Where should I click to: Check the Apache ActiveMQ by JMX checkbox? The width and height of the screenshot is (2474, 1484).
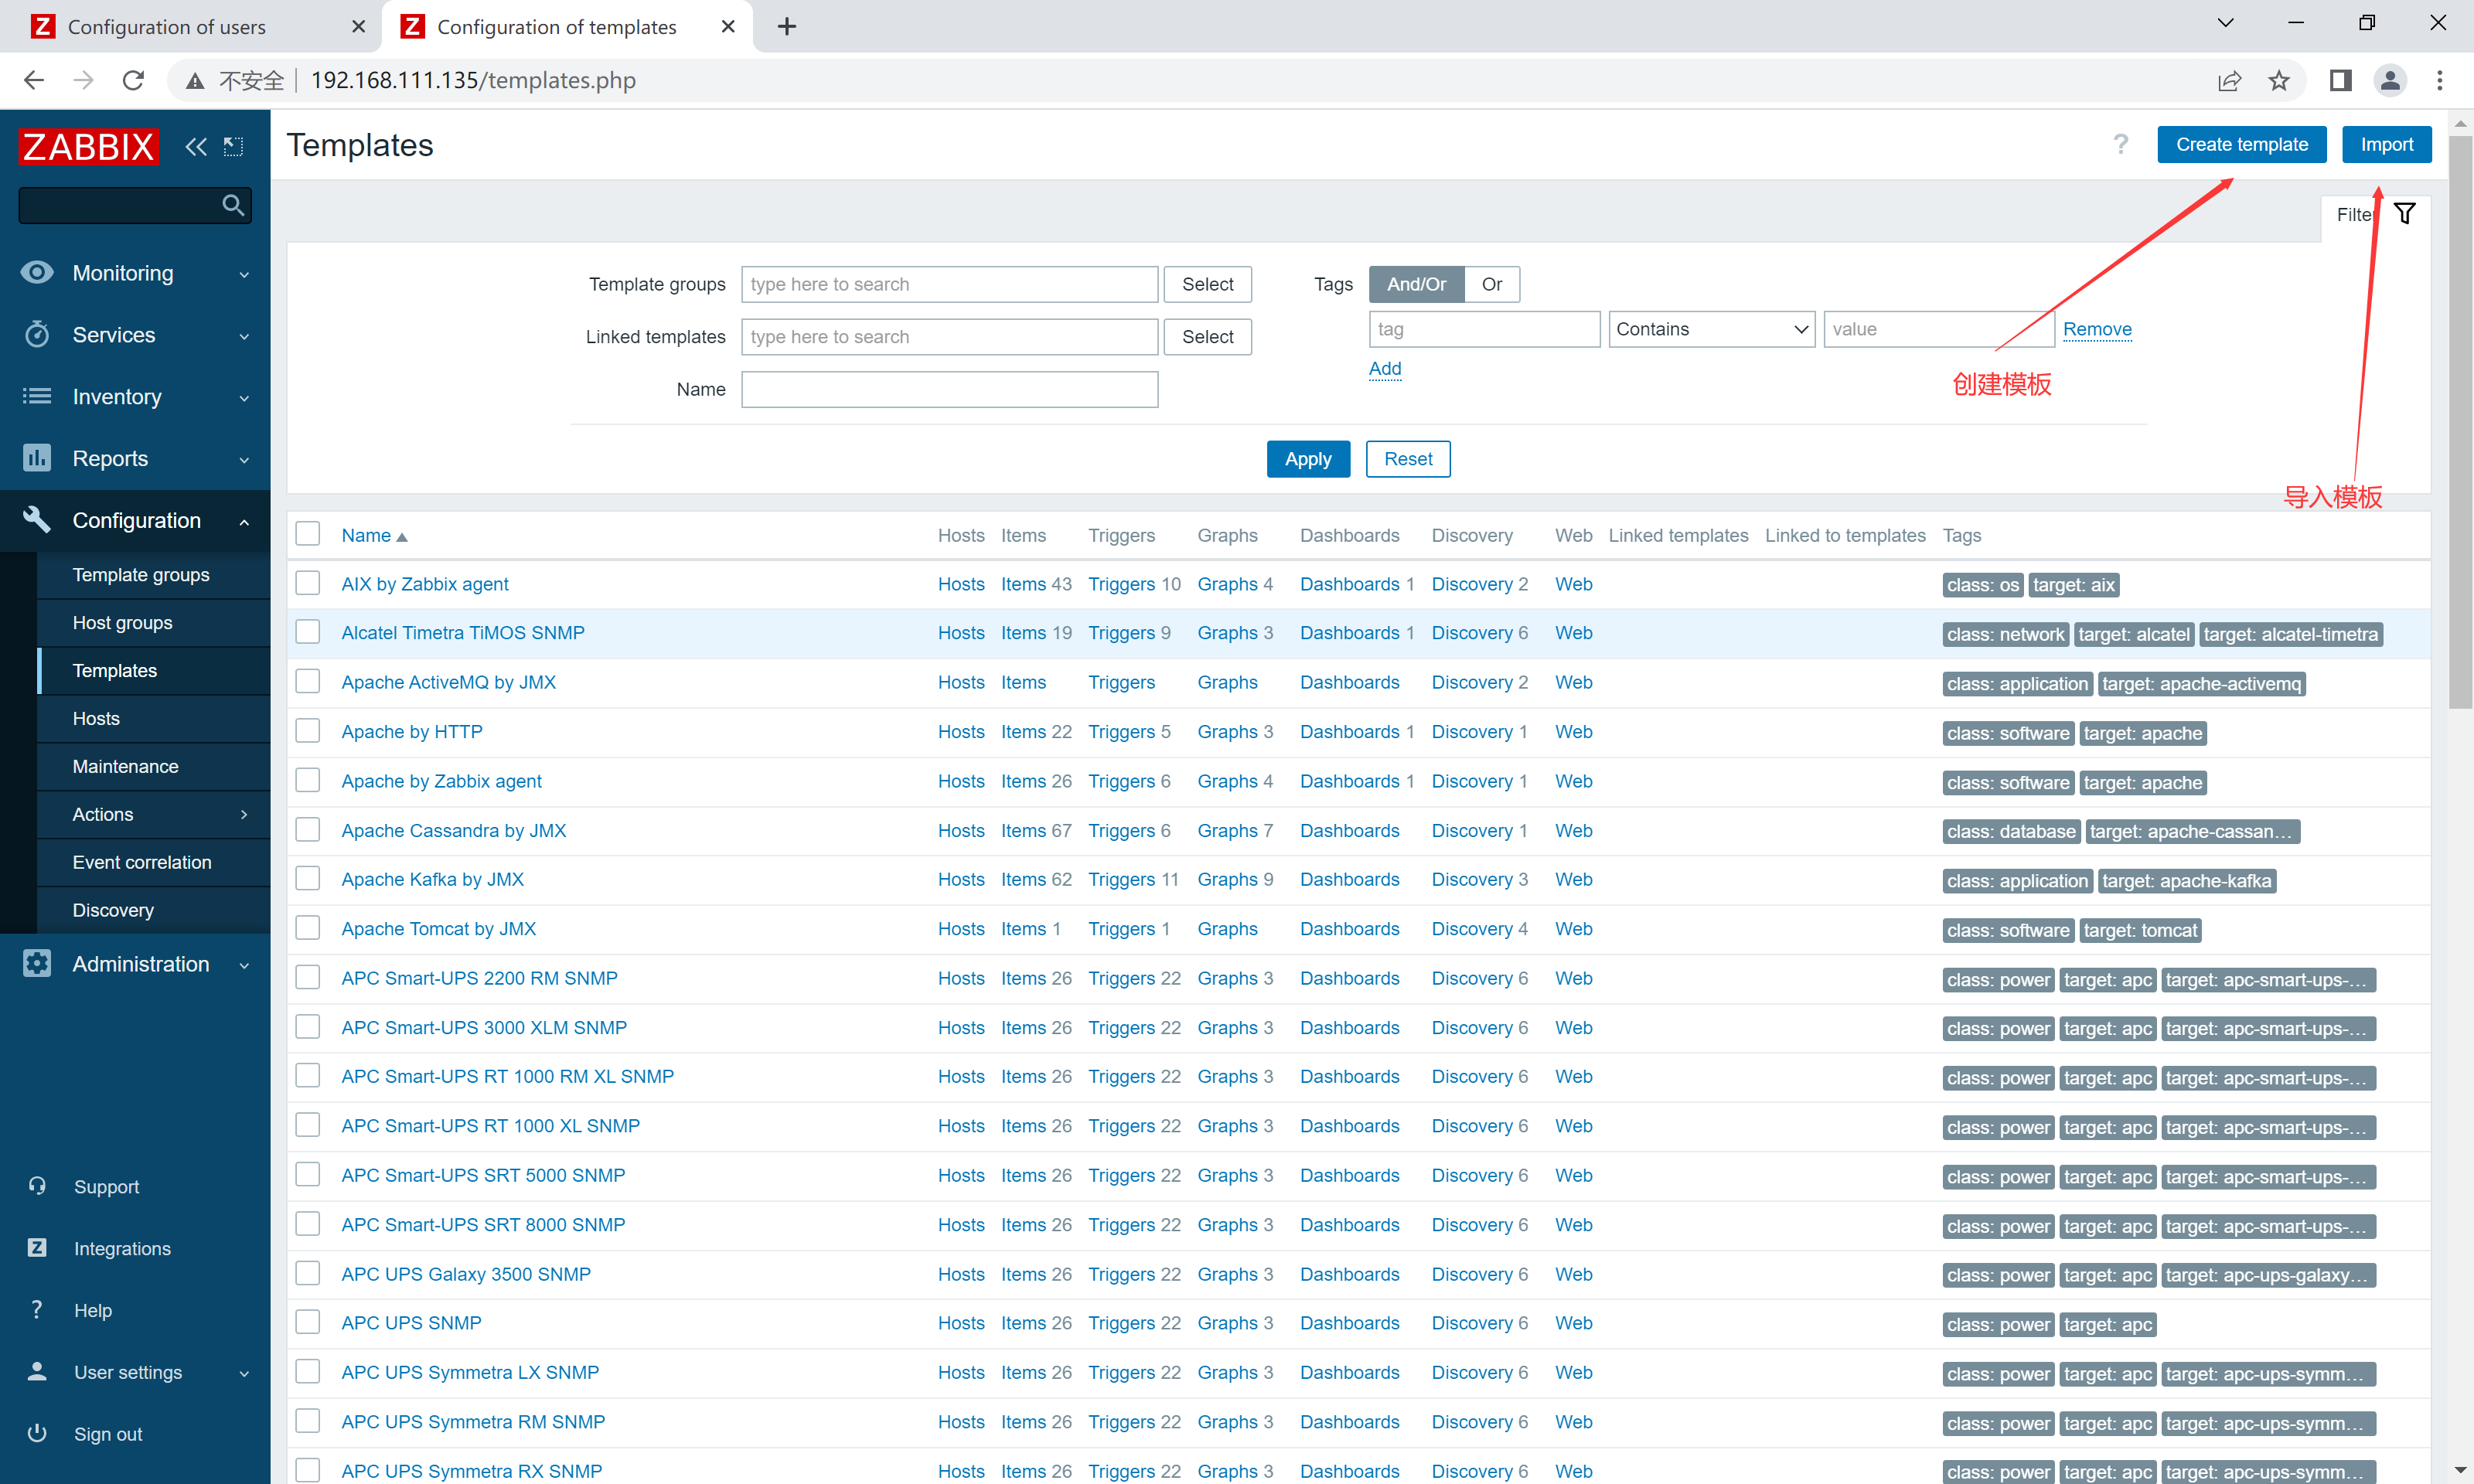[308, 681]
